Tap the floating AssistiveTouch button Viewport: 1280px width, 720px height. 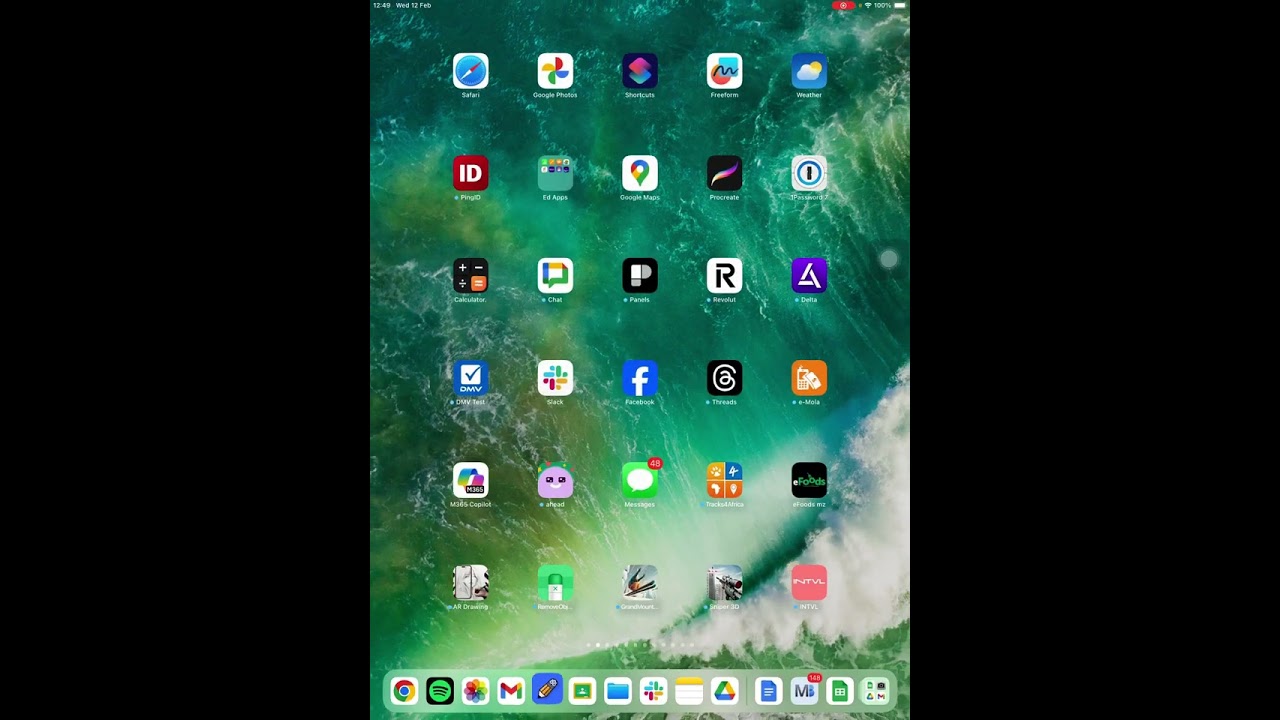[889, 259]
